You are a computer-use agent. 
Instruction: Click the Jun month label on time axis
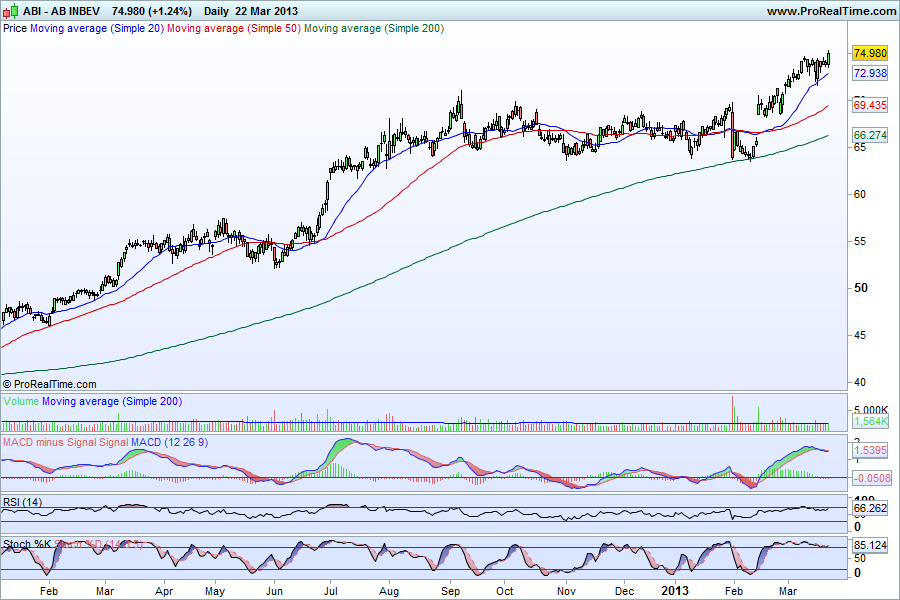coord(274,591)
